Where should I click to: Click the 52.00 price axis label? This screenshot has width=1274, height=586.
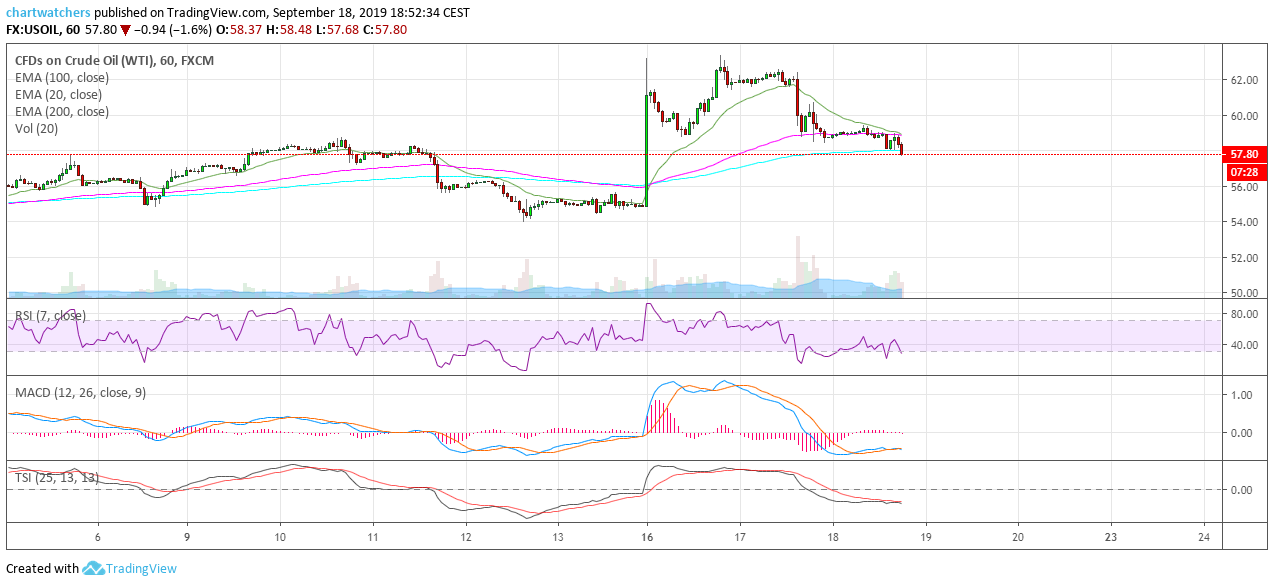[1245, 258]
